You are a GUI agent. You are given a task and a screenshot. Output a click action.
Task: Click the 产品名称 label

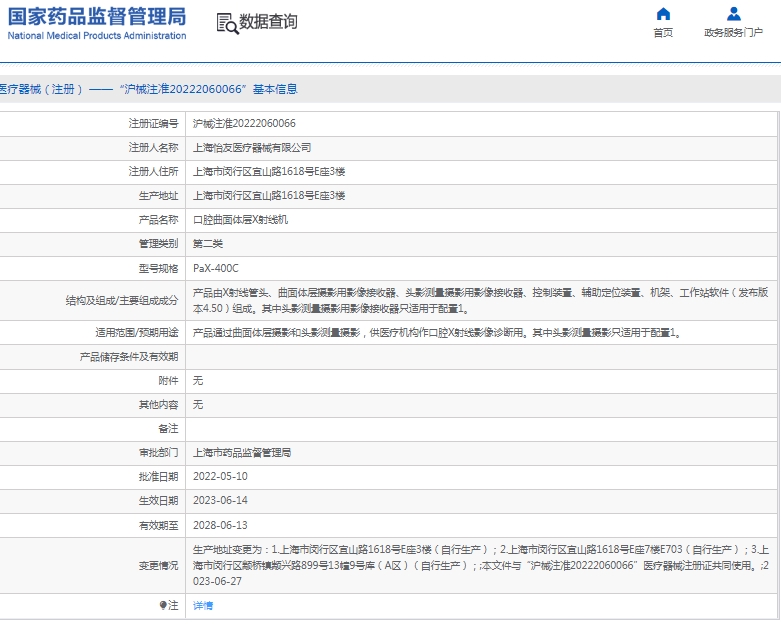[x=158, y=220]
